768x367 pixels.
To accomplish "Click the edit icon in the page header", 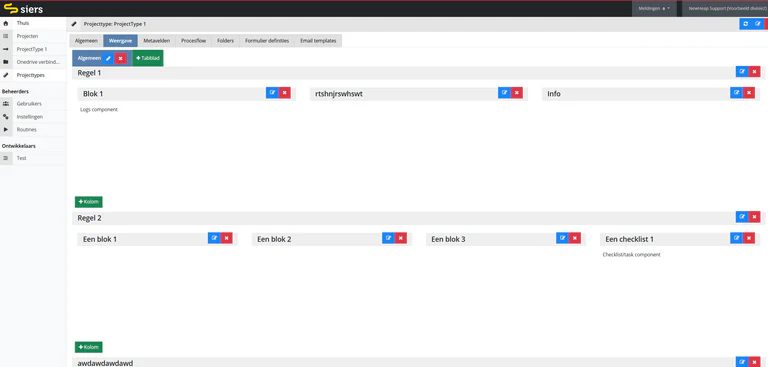I will pyautogui.click(x=758, y=24).
